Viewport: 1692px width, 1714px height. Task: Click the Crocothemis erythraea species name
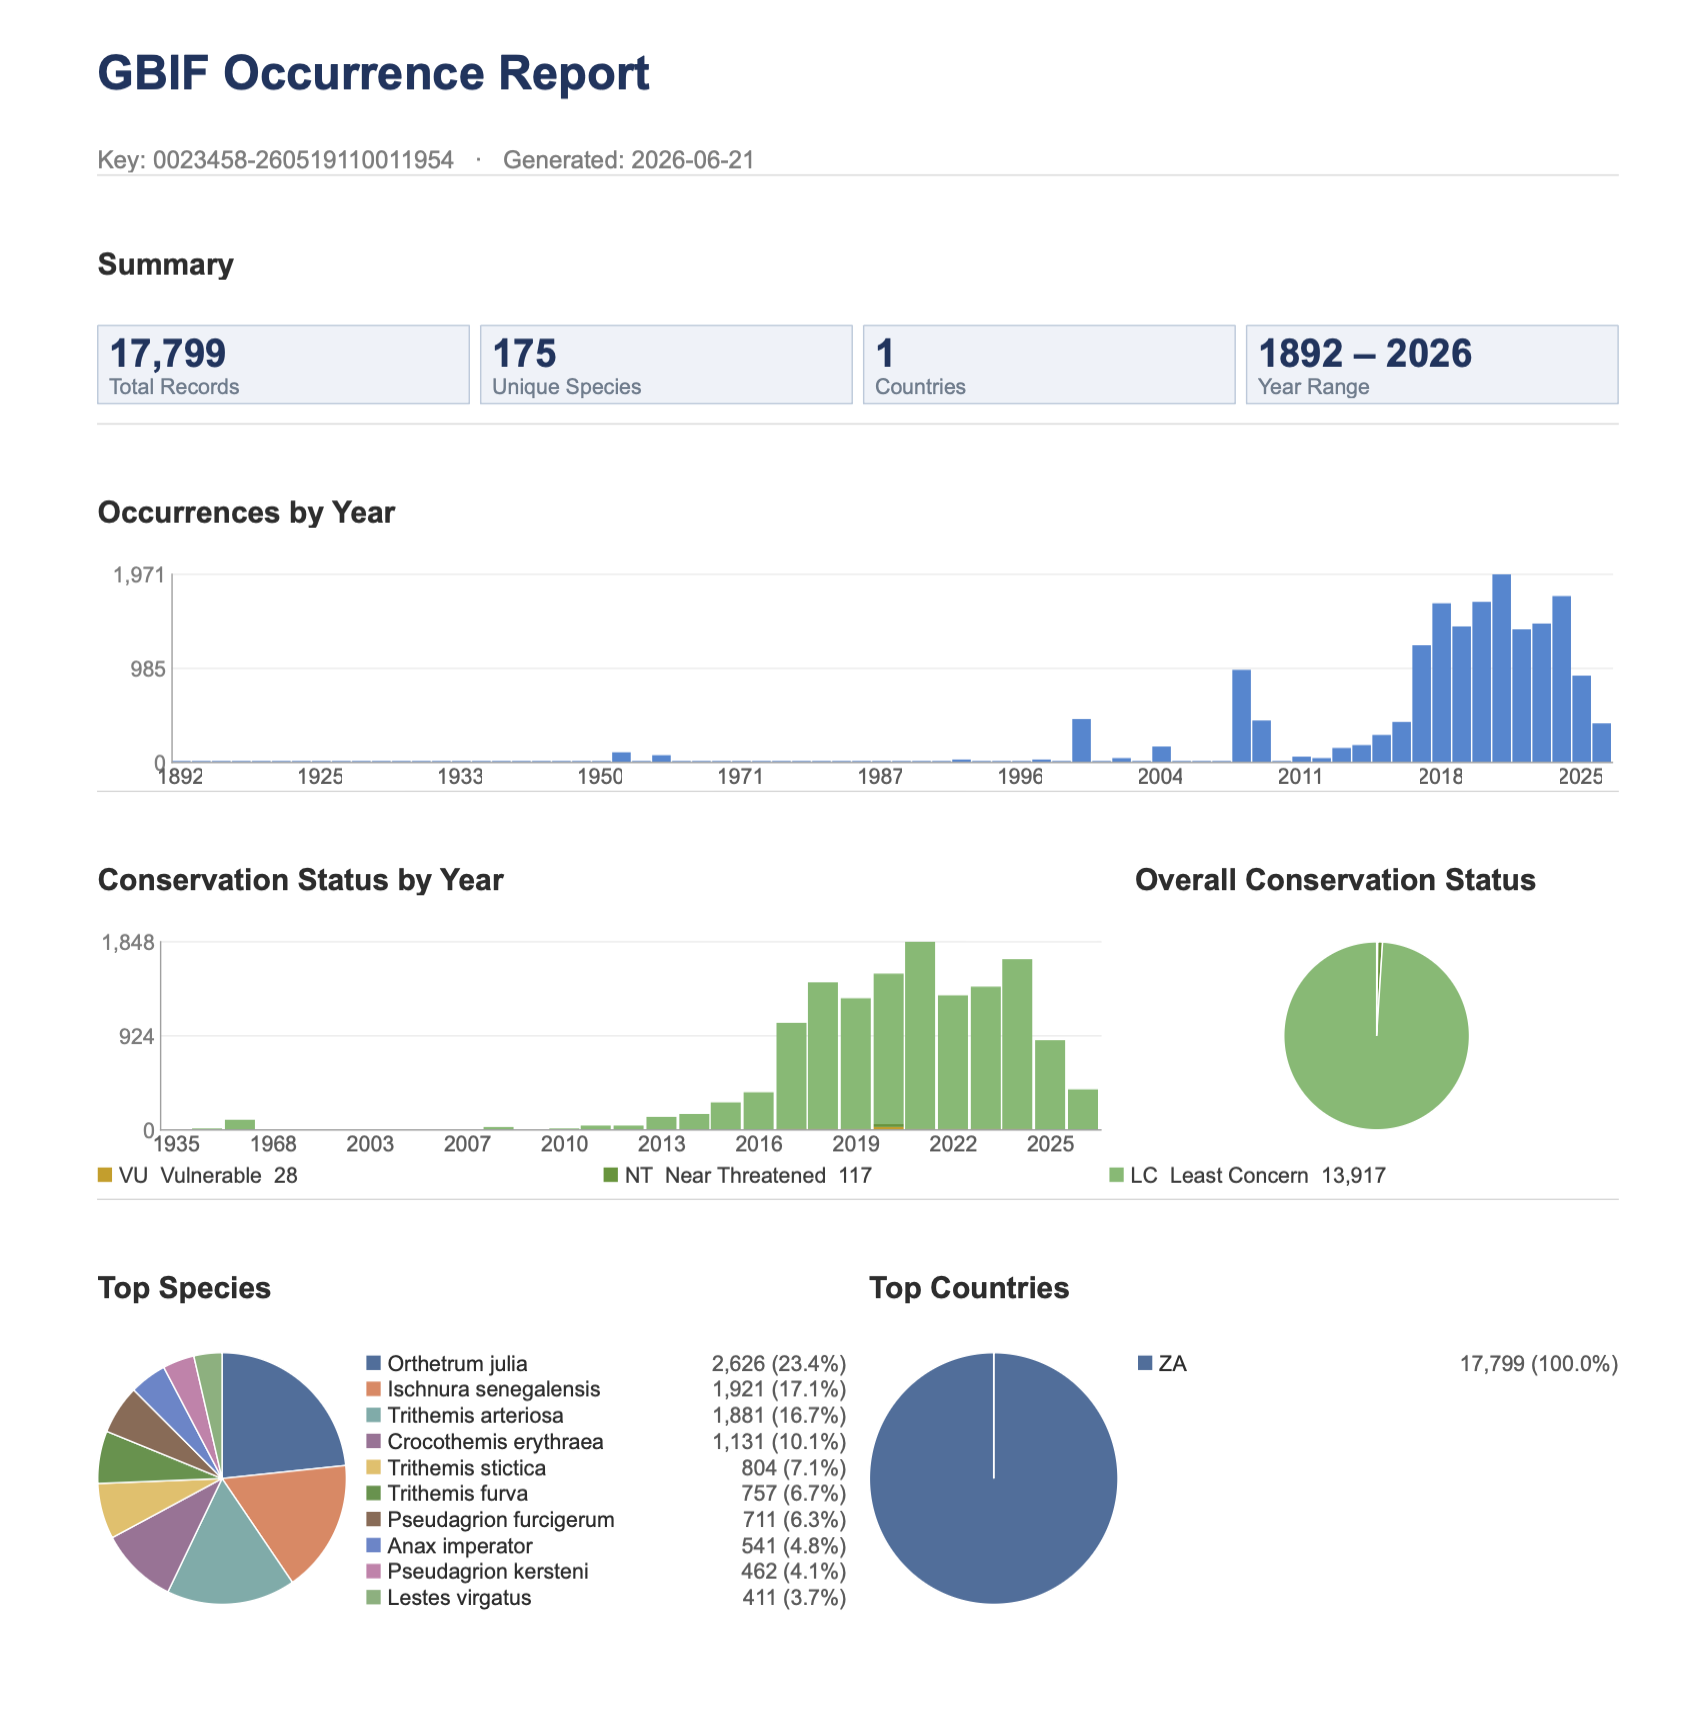point(495,1442)
